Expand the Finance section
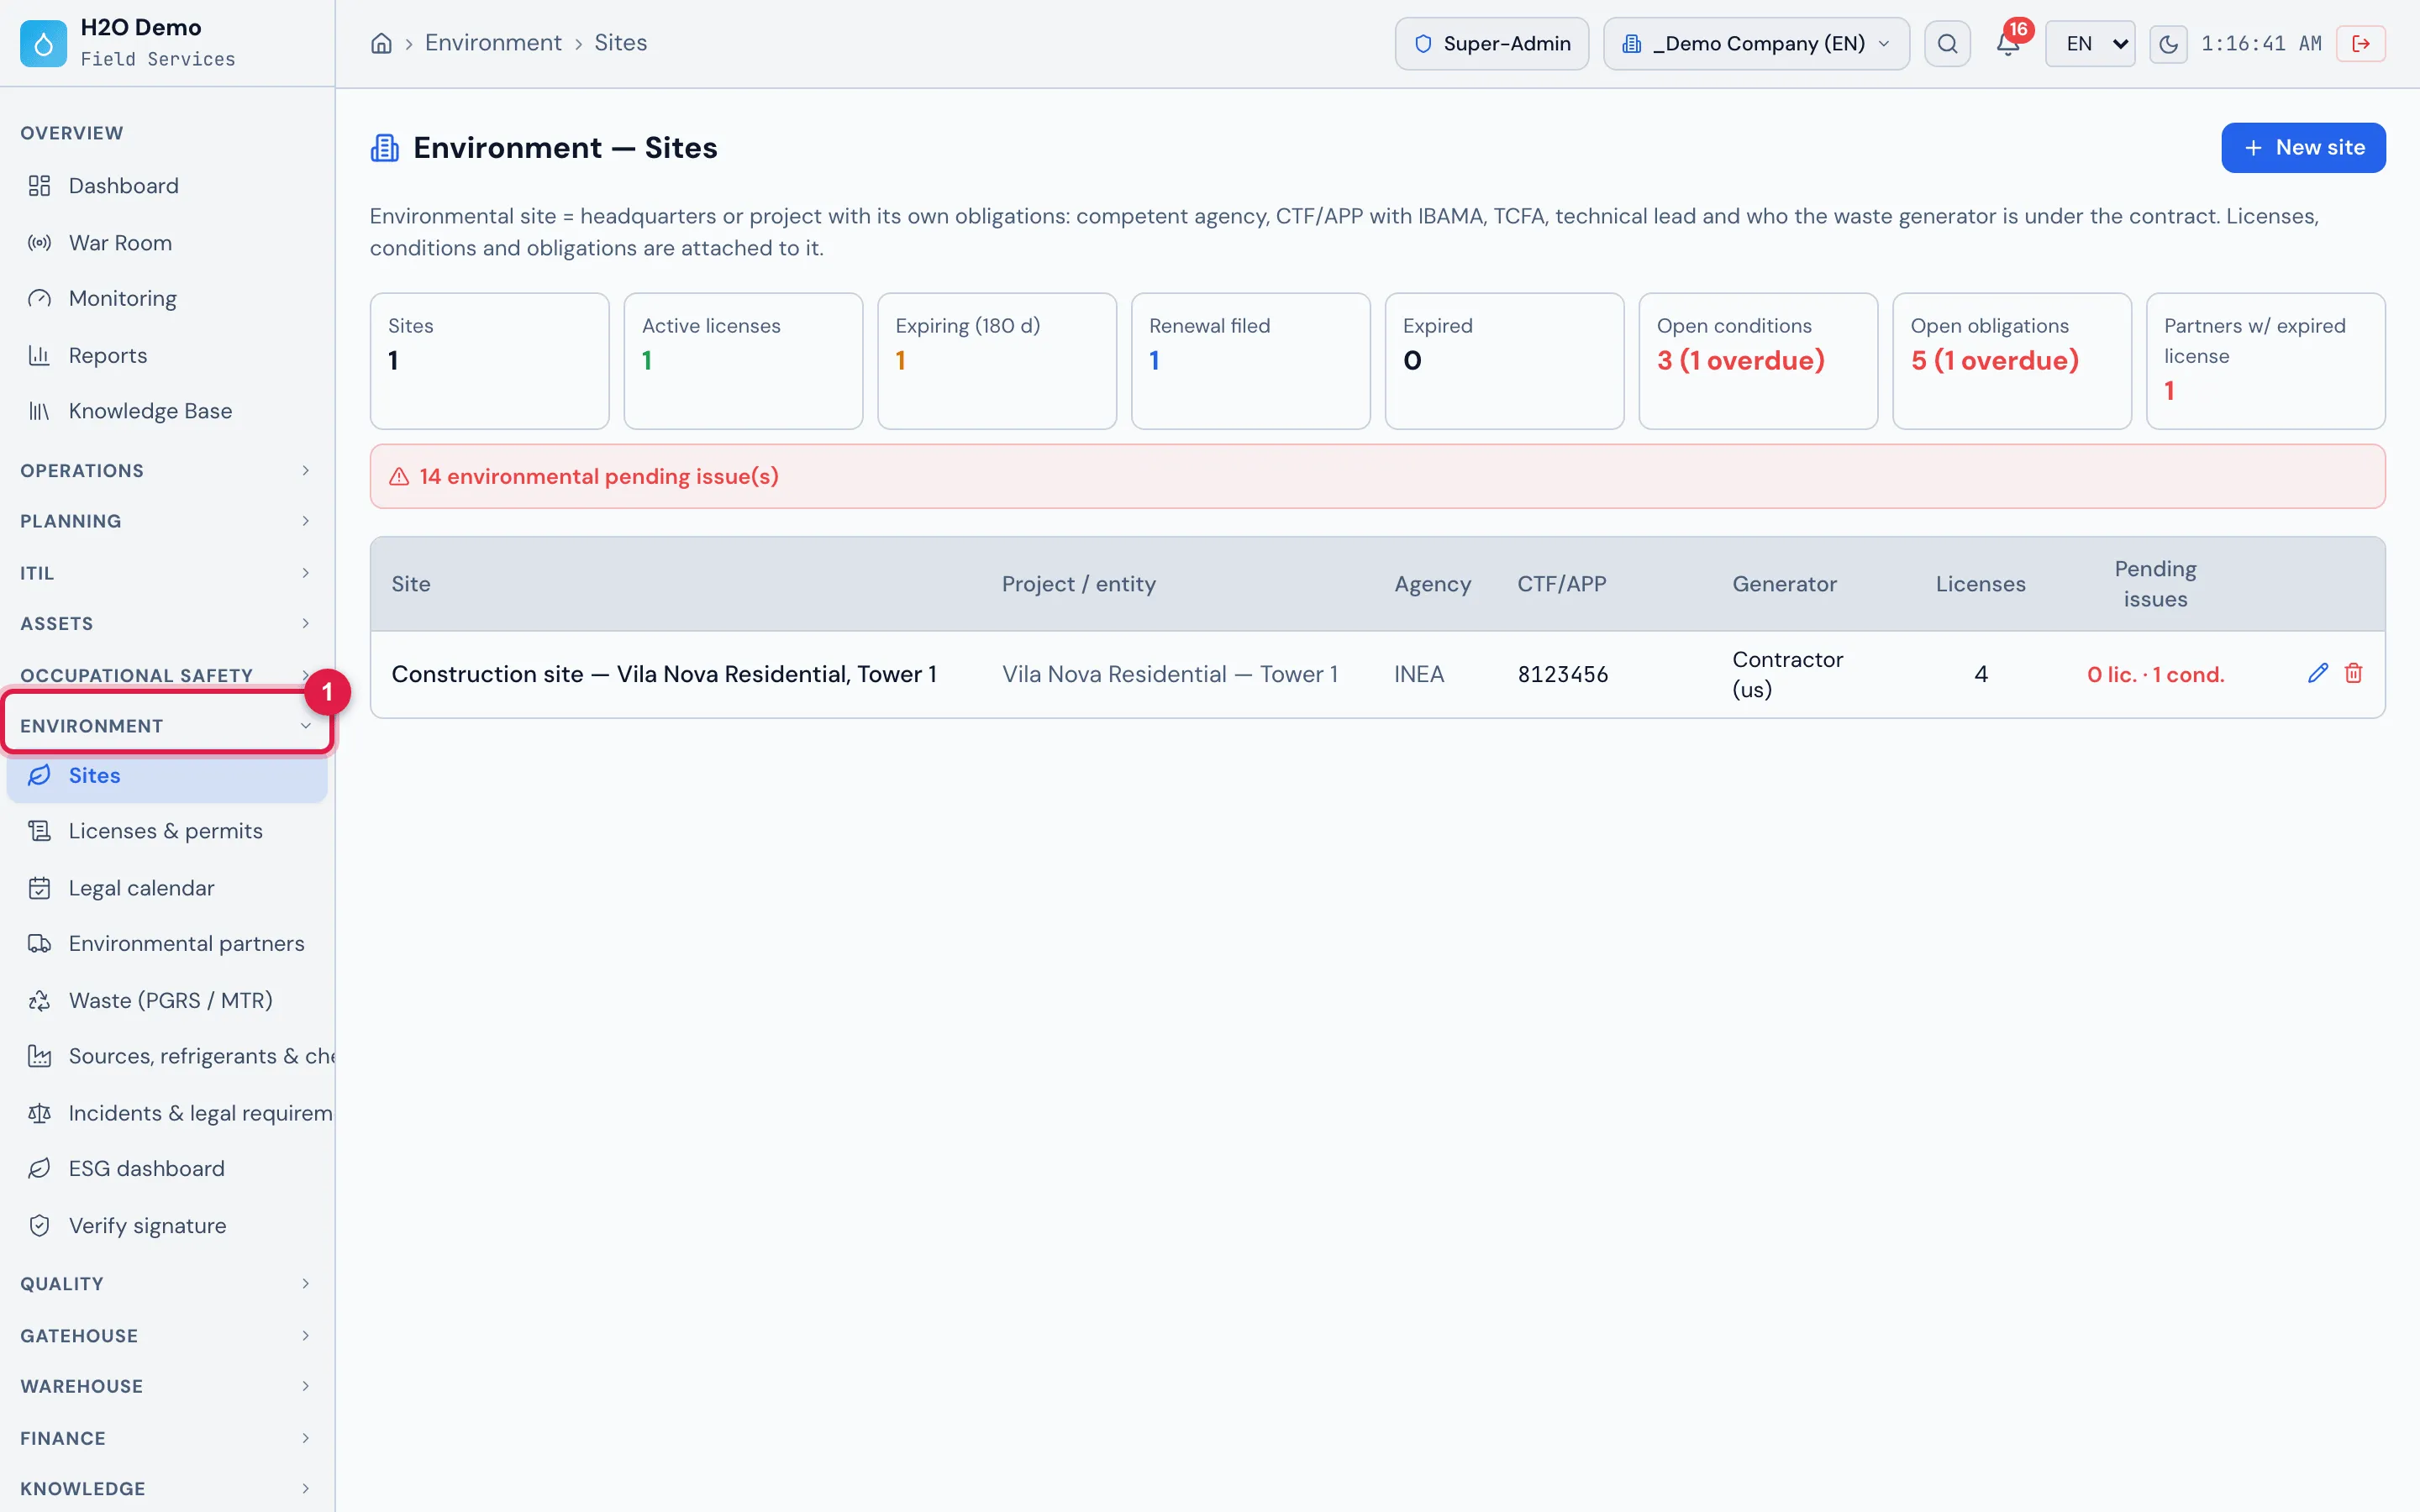Screen dimensions: 2420x1512 pyautogui.click(x=167, y=1438)
